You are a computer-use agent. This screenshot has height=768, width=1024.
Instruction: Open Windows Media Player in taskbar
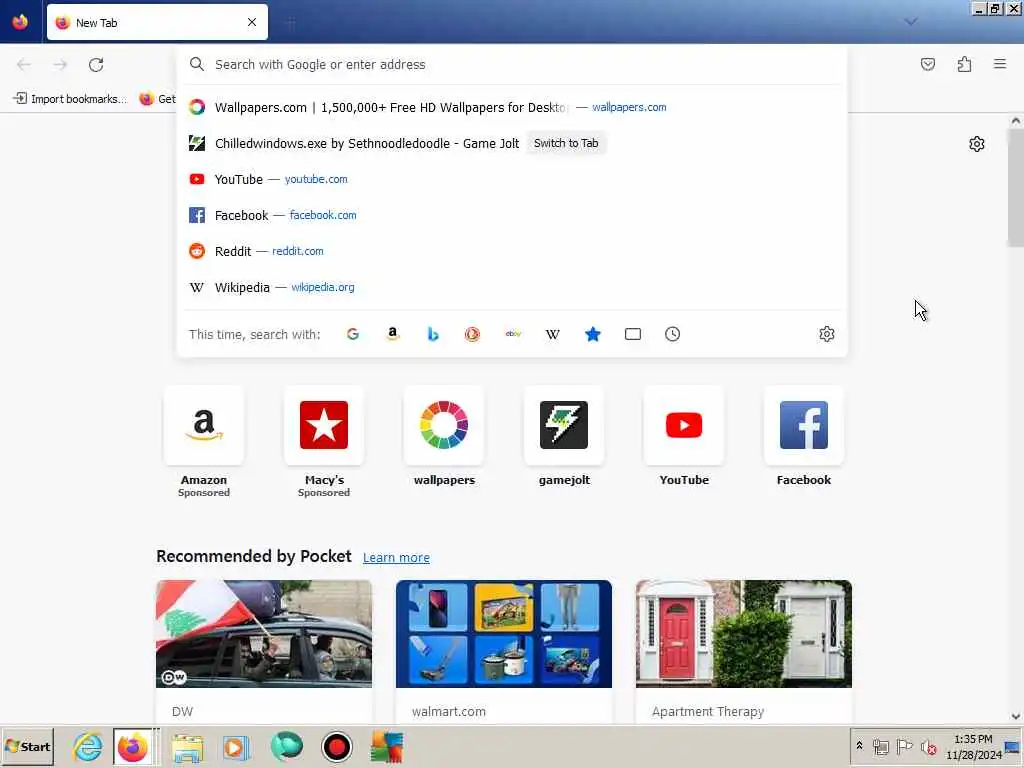(236, 746)
